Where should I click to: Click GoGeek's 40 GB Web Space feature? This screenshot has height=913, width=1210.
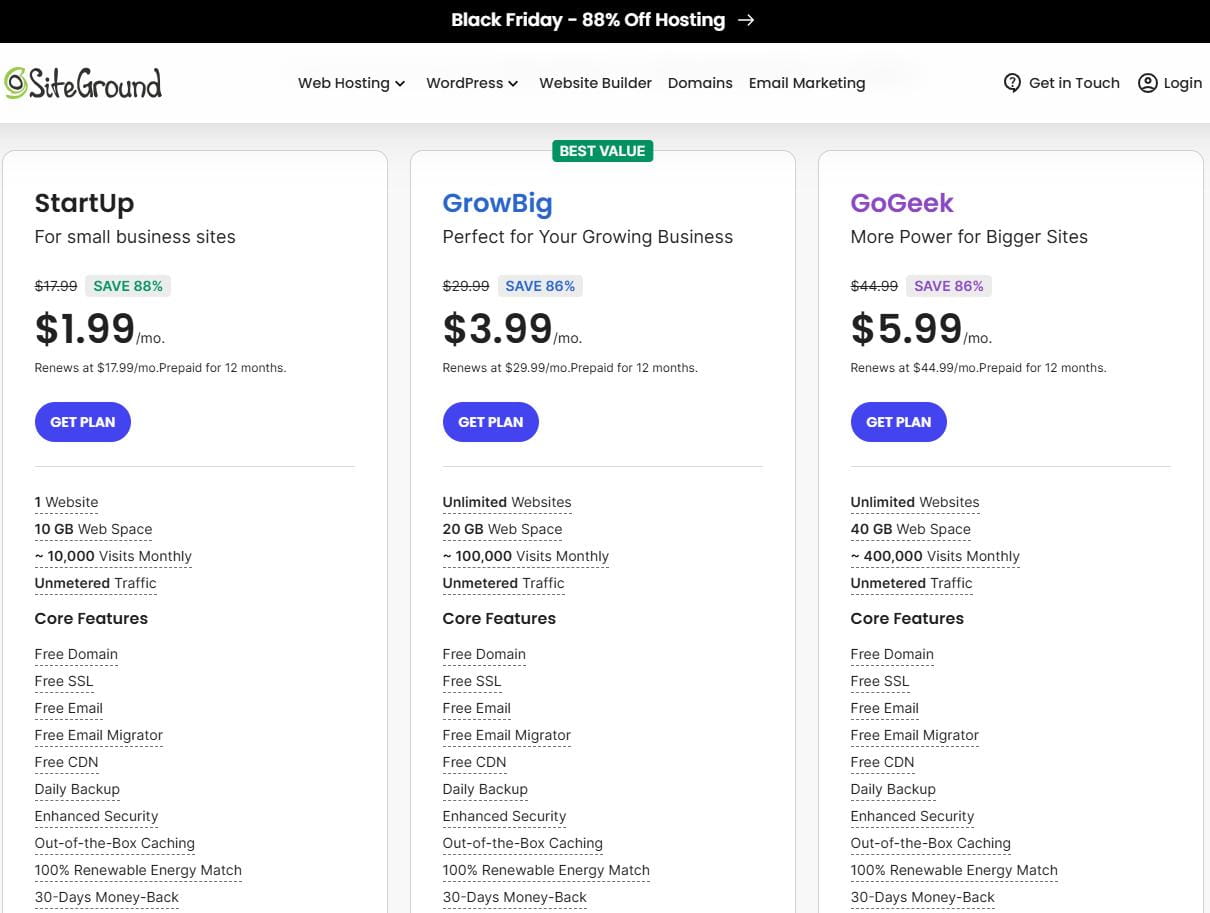tap(910, 529)
